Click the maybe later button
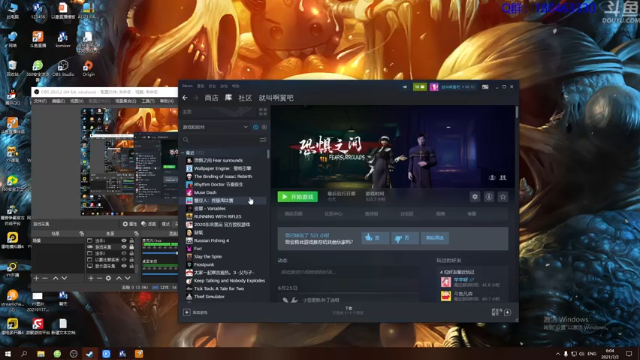 (435, 238)
